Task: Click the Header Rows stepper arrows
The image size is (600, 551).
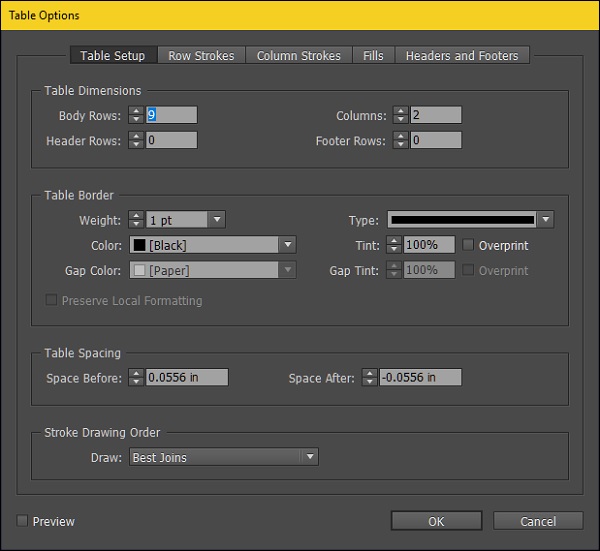Action: coord(137,141)
